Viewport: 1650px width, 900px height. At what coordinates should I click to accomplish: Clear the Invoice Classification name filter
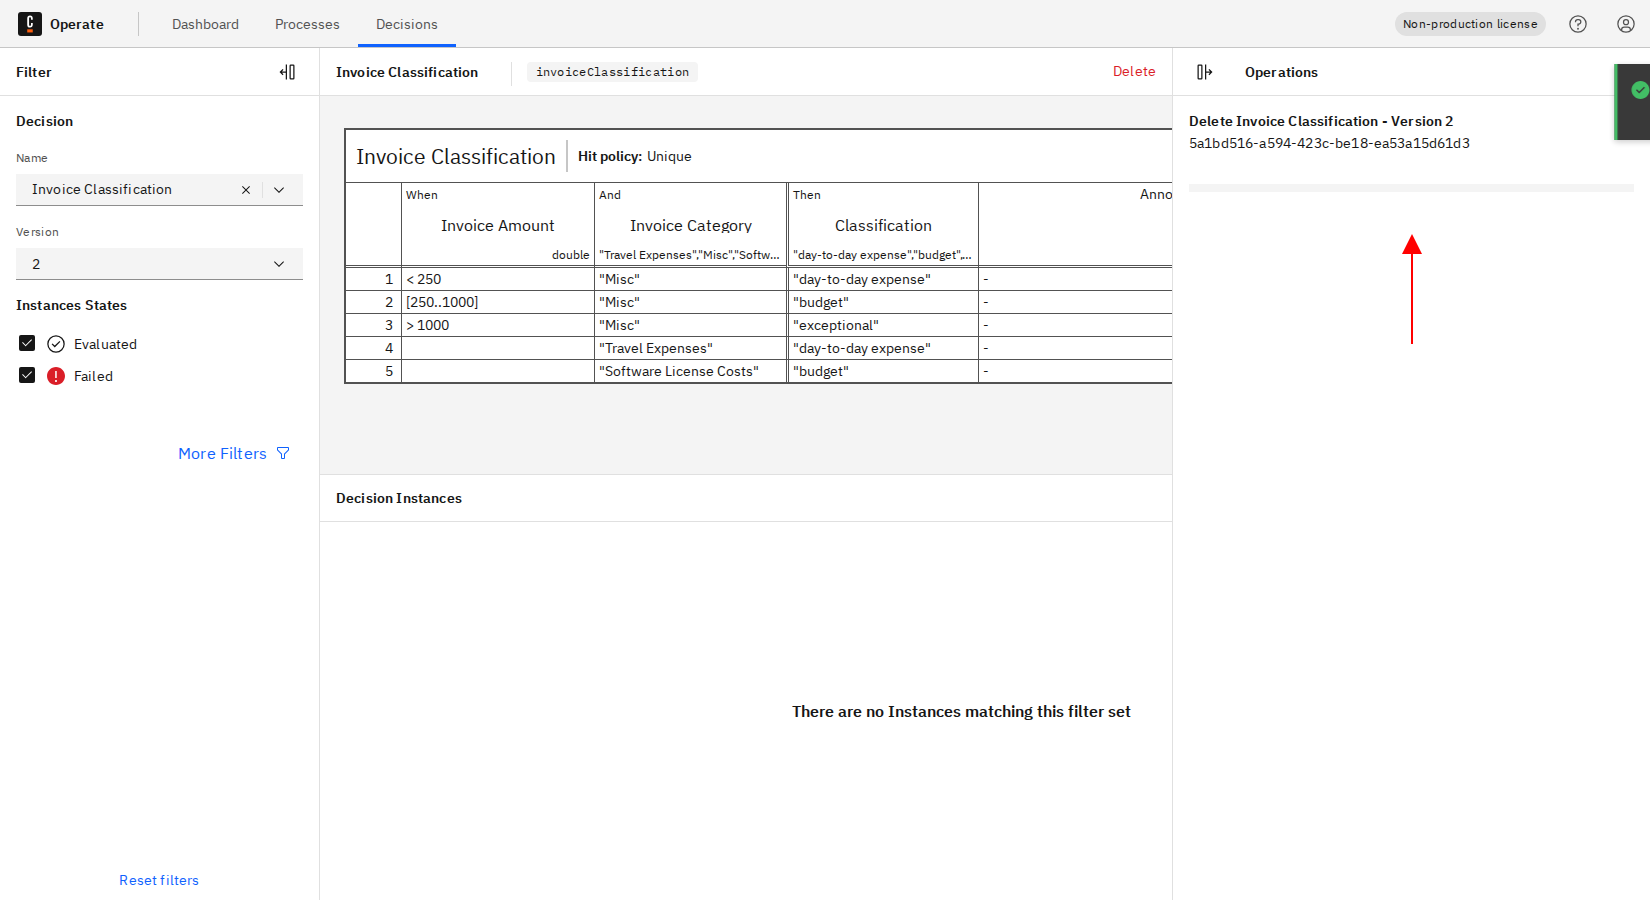coord(246,189)
